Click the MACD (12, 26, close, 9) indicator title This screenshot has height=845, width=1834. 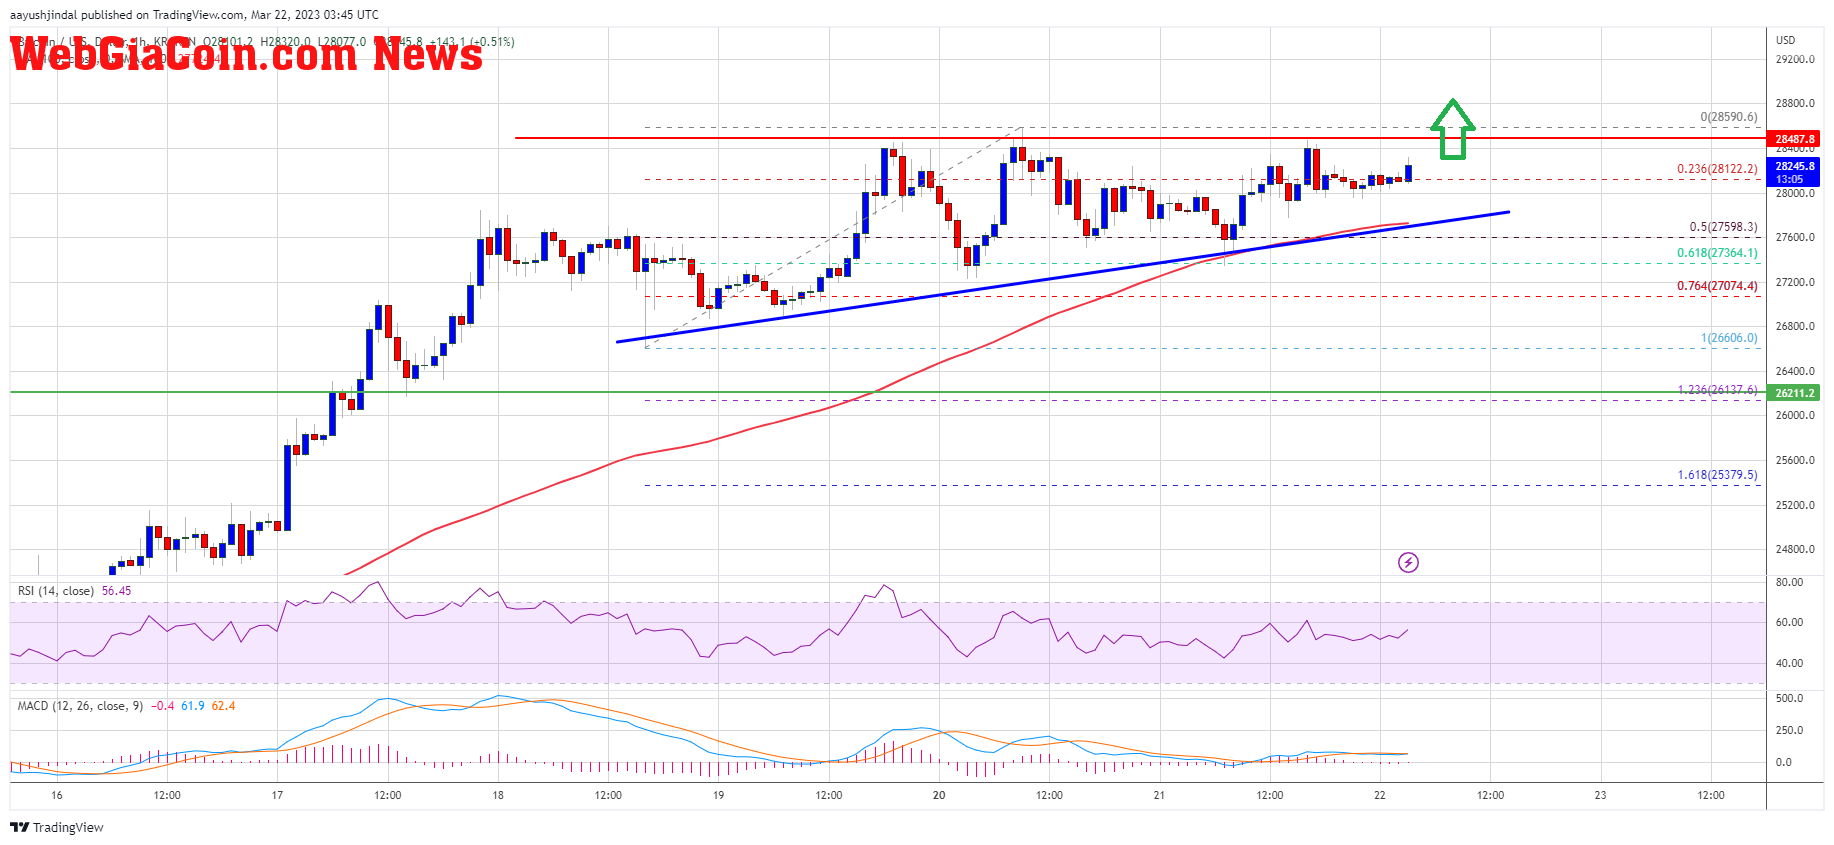pyautogui.click(x=80, y=706)
